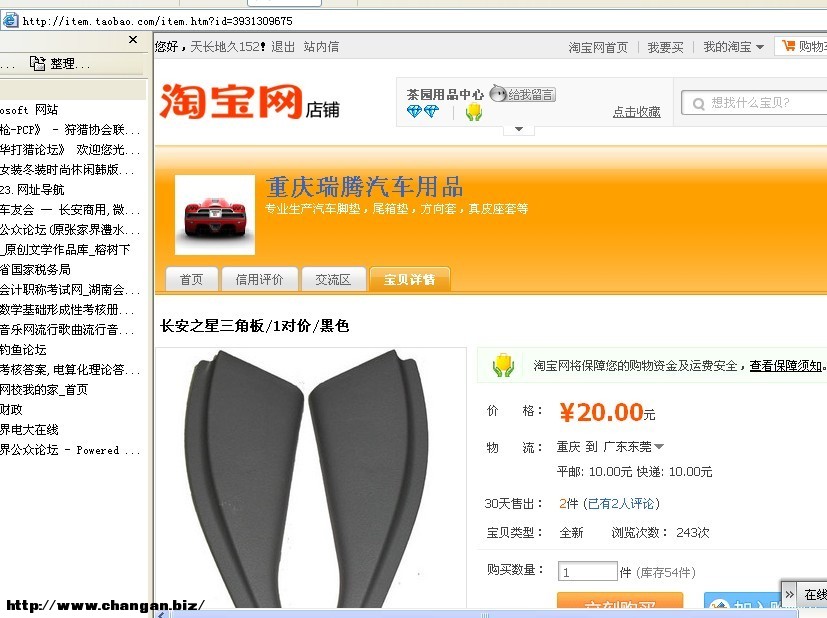
Task: Click the blue diamond credit rating icons
Action: tap(423, 111)
